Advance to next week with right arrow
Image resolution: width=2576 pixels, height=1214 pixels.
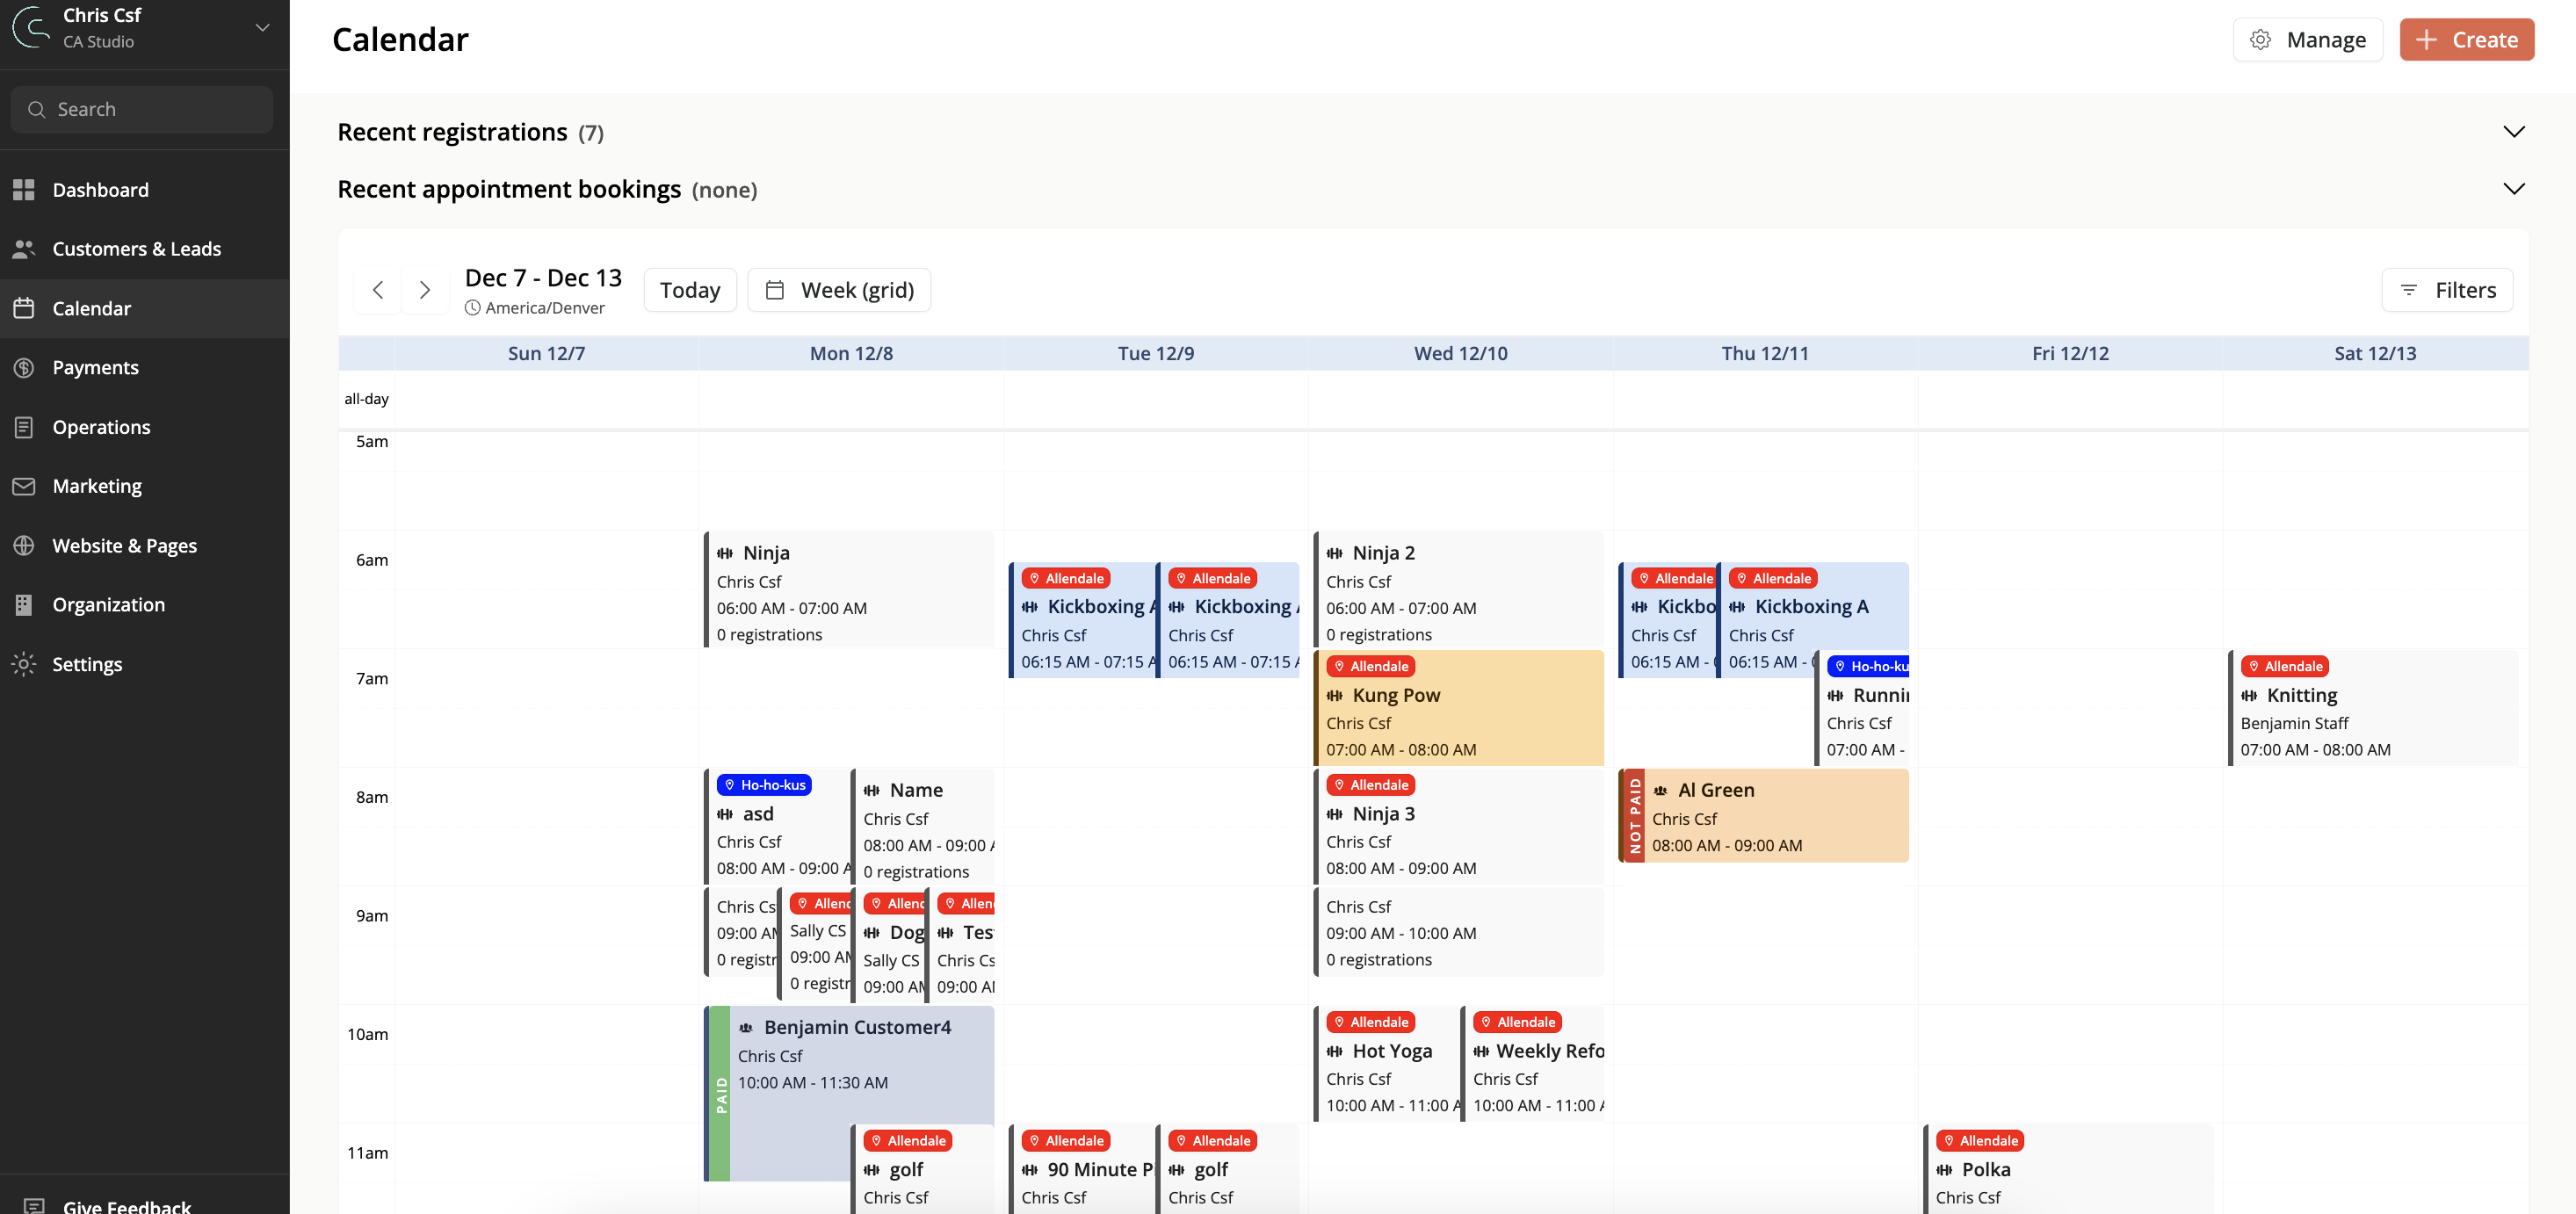pos(425,290)
